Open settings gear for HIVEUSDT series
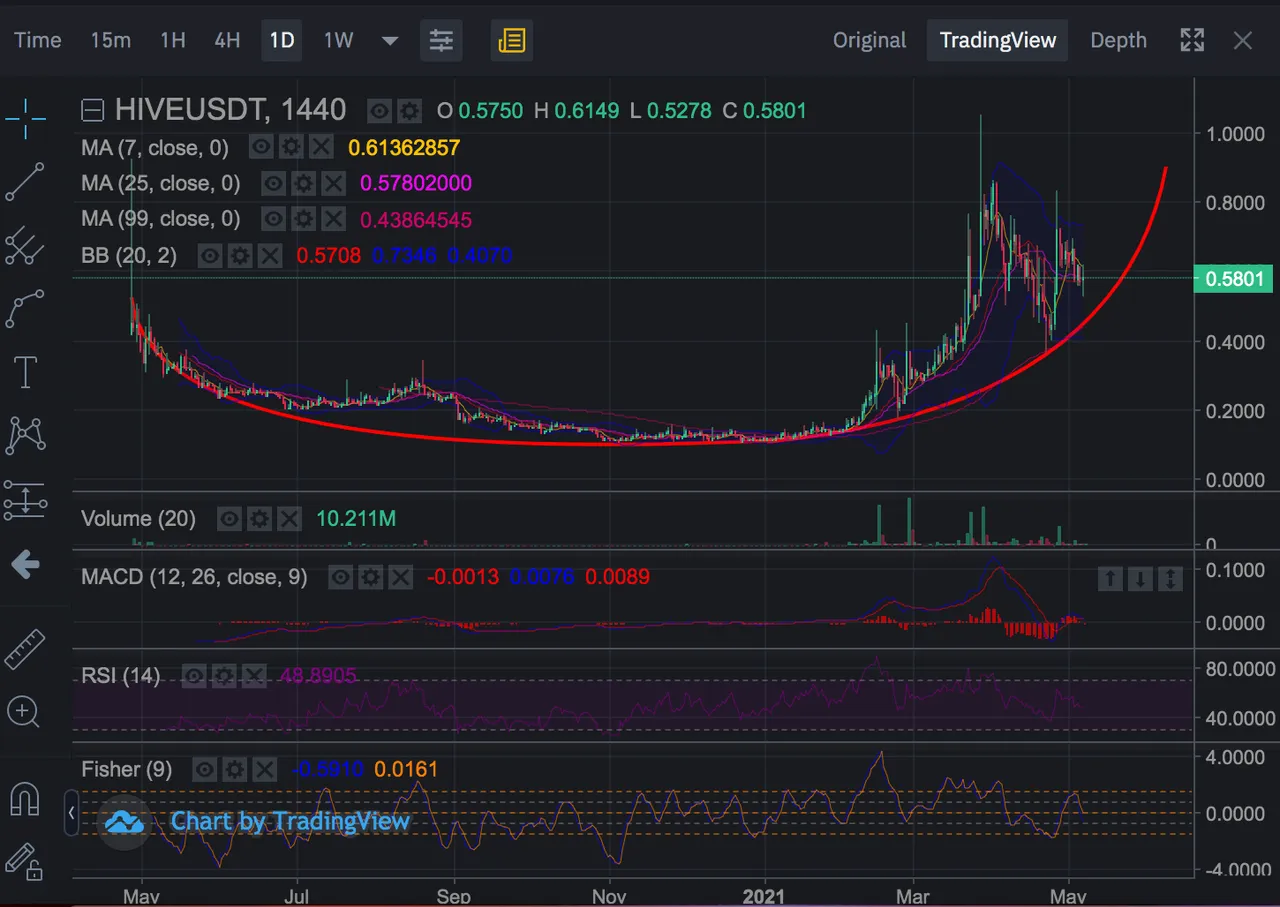The image size is (1280, 907). (409, 110)
